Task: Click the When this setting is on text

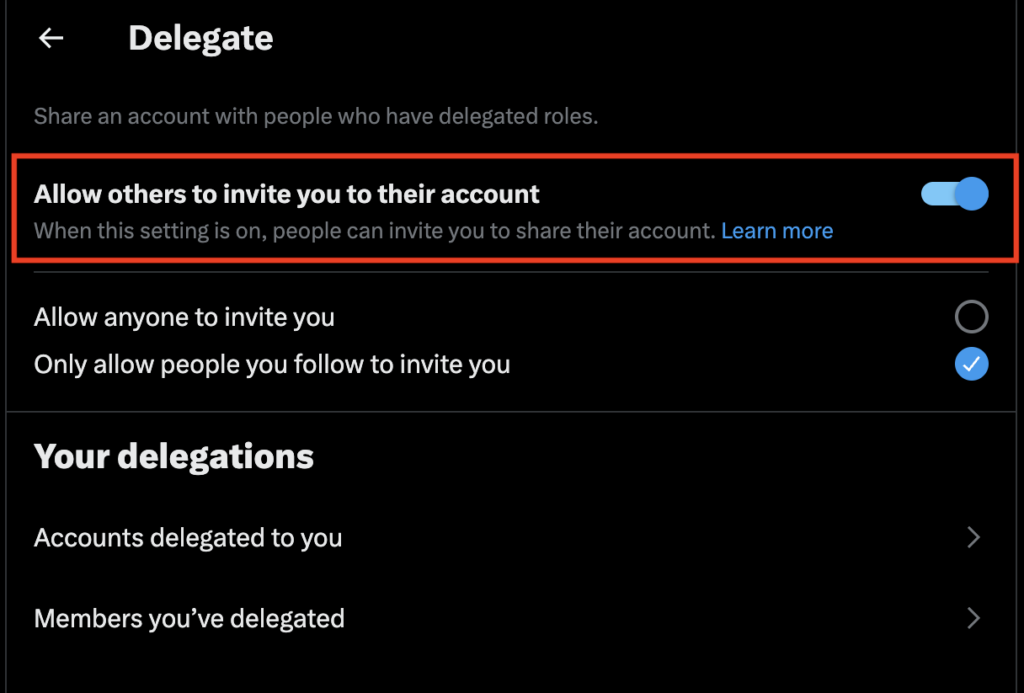Action: click(374, 231)
